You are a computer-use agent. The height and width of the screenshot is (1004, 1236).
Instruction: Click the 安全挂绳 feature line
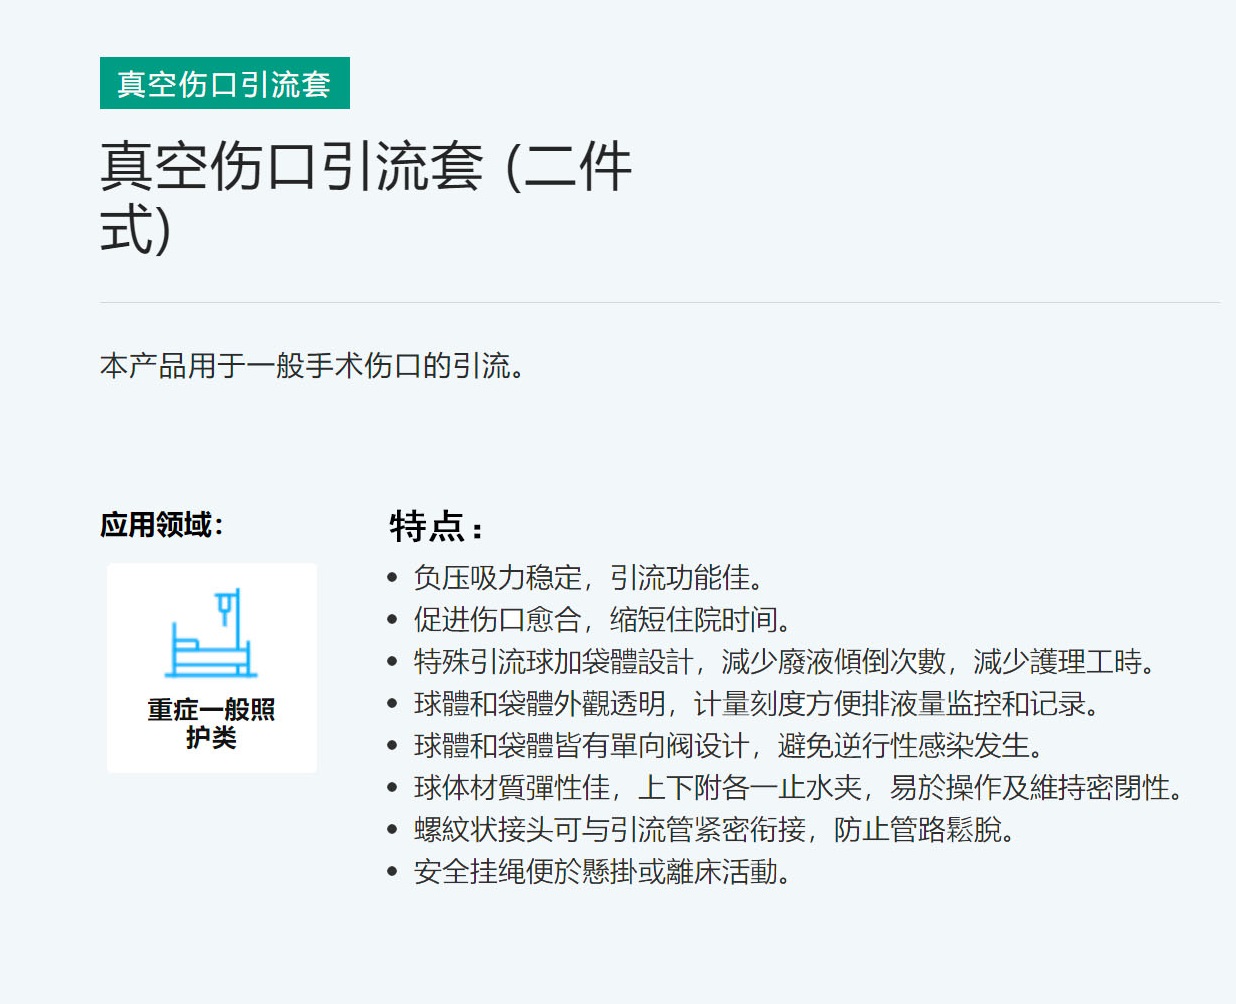[x=603, y=872]
